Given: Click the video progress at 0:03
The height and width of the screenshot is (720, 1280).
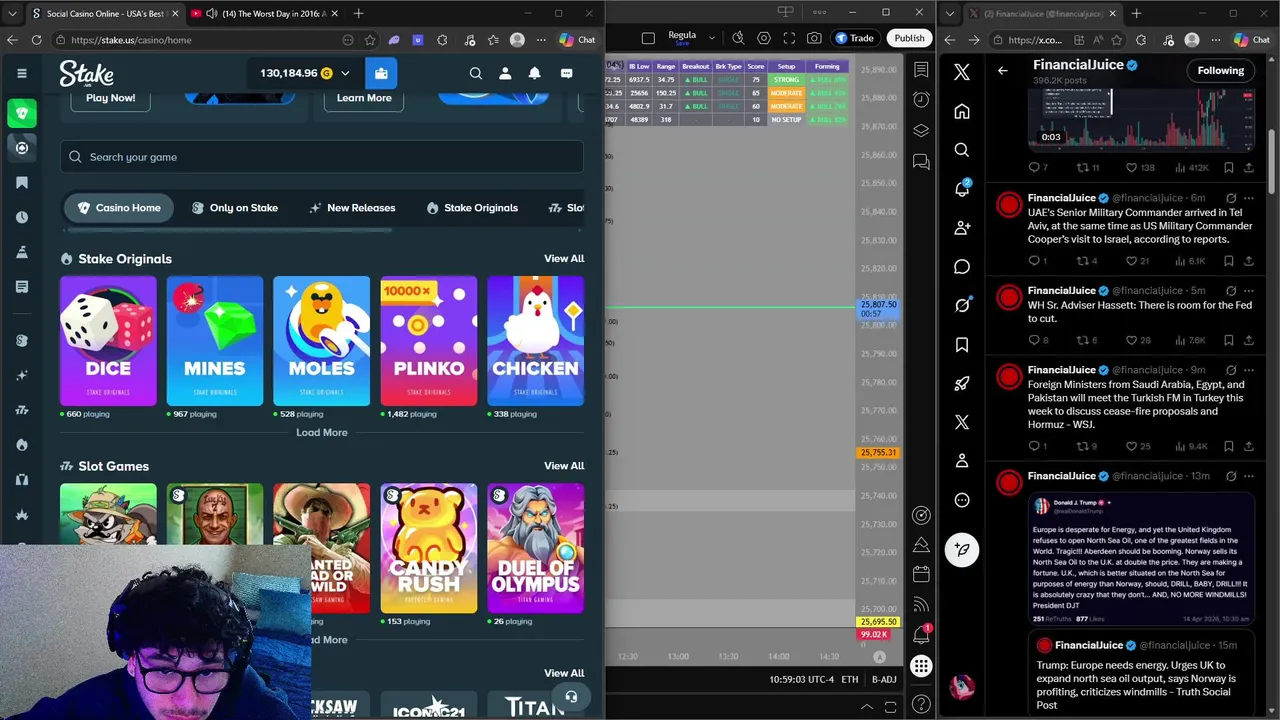Looking at the screenshot, I should (1051, 137).
